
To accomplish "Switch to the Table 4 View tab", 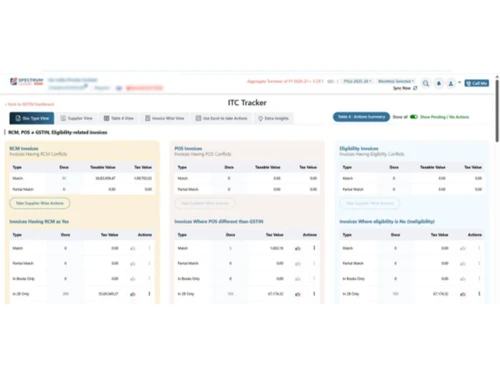I will point(118,118).
